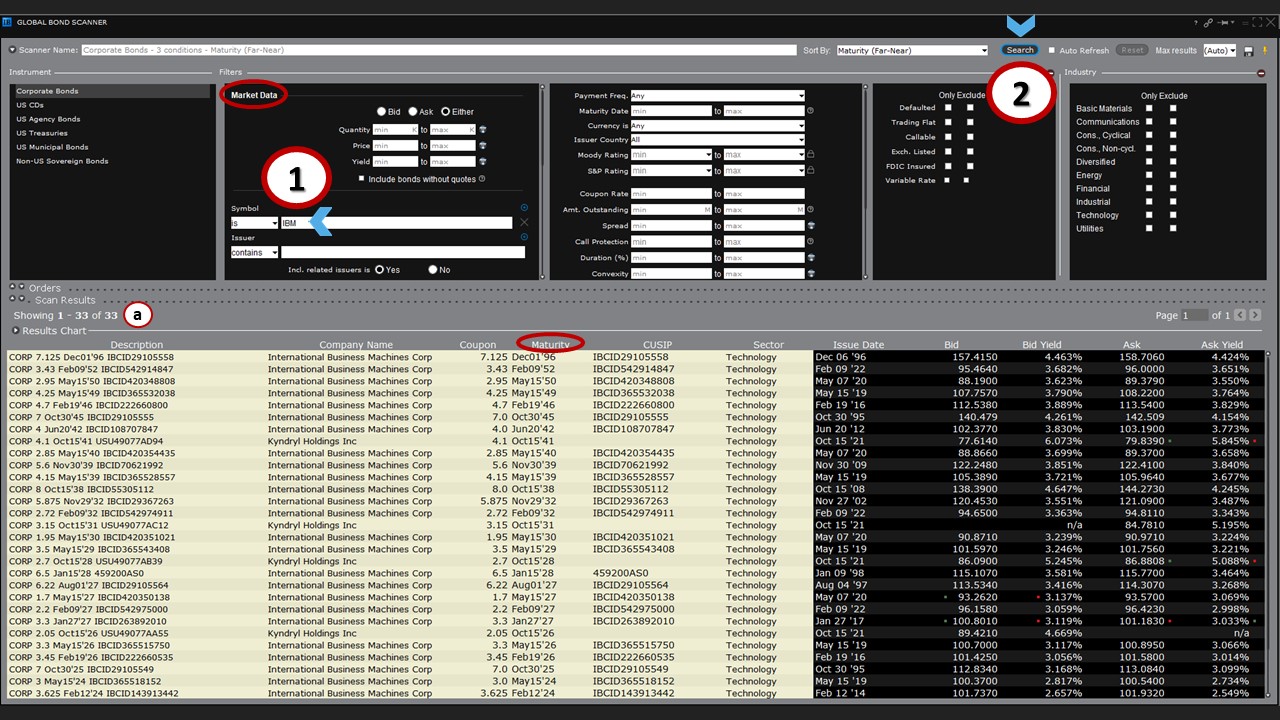Viewport: 1280px width, 720px height.
Task: Open the Sort By dropdown
Action: point(911,51)
